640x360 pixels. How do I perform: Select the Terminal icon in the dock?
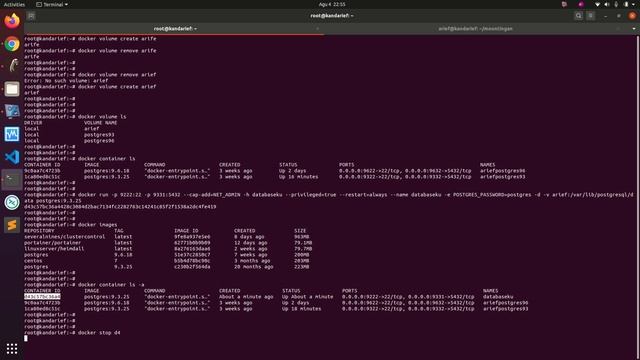pos(12,180)
